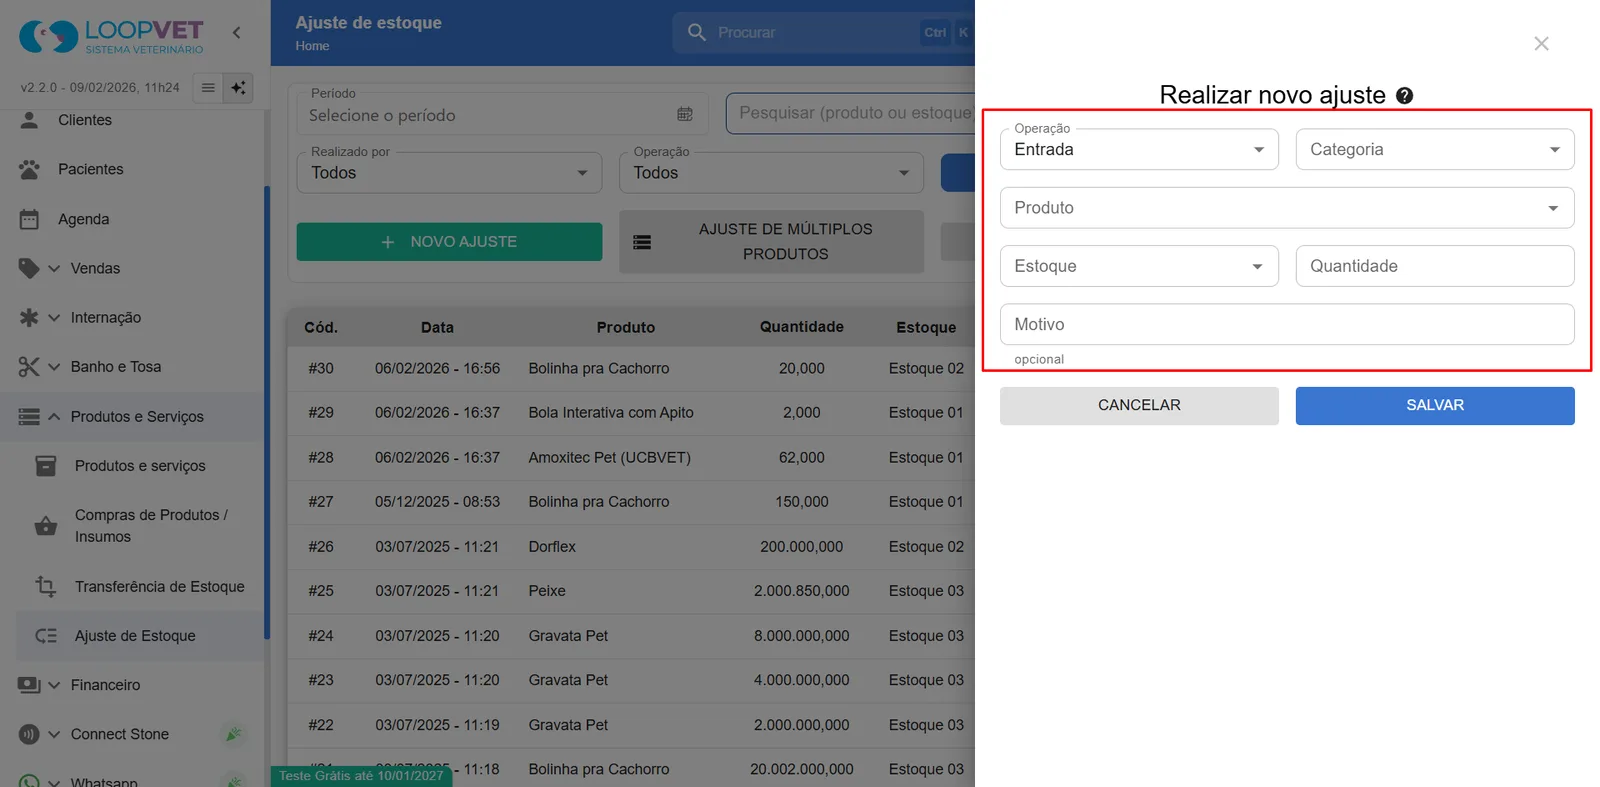Screen dimensions: 1600x787
Task: Click the sparkle AI icon in sidebar header
Action: (238, 88)
